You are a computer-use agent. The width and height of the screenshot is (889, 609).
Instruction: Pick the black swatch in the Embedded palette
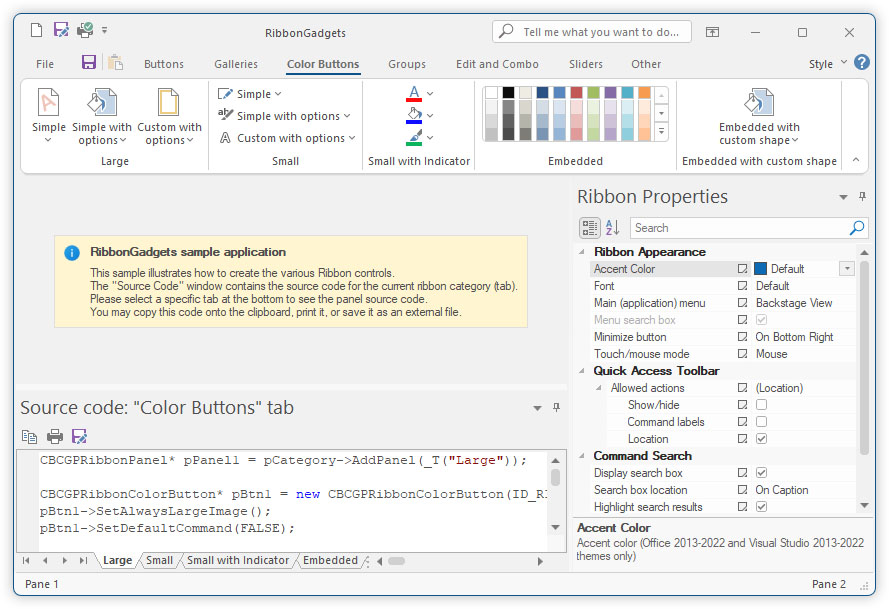[x=508, y=93]
